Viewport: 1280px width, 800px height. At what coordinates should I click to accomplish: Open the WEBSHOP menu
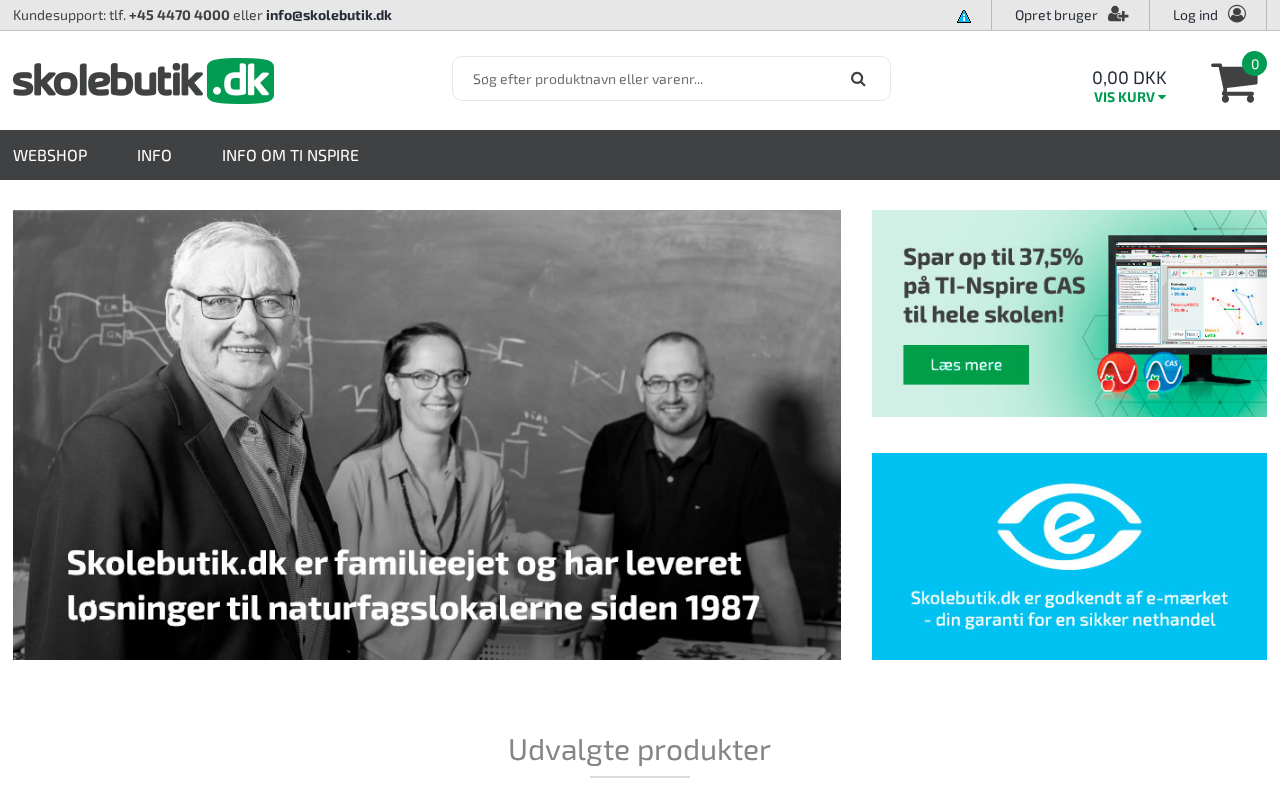click(x=50, y=155)
